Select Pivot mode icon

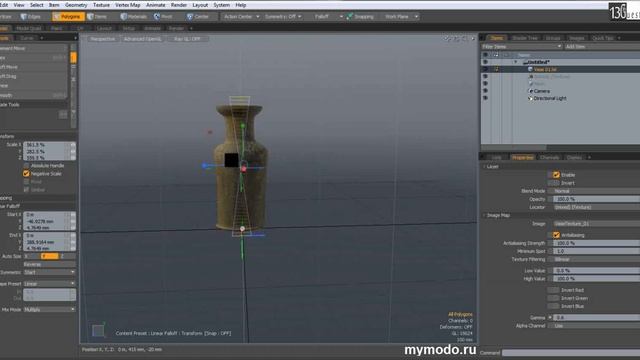click(x=157, y=17)
